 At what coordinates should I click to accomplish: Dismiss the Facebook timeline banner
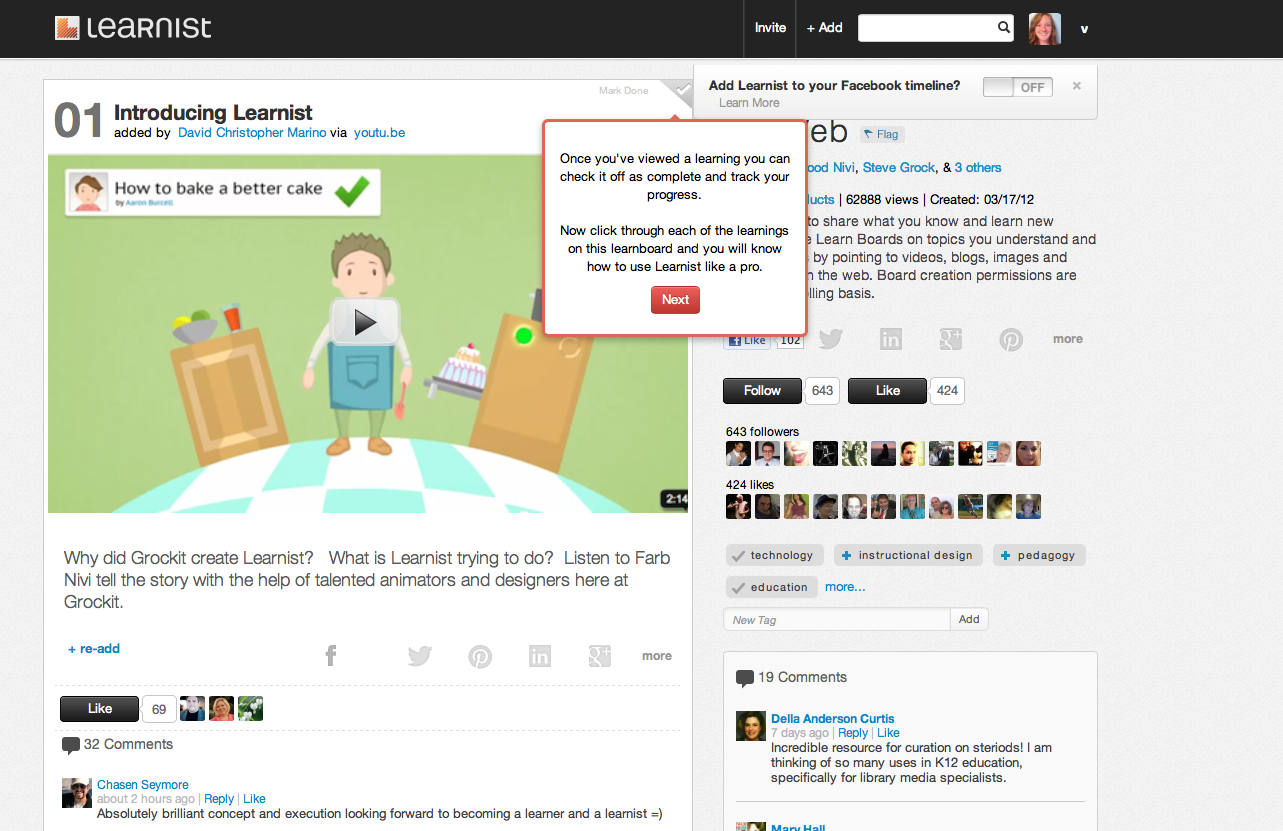tap(1077, 86)
